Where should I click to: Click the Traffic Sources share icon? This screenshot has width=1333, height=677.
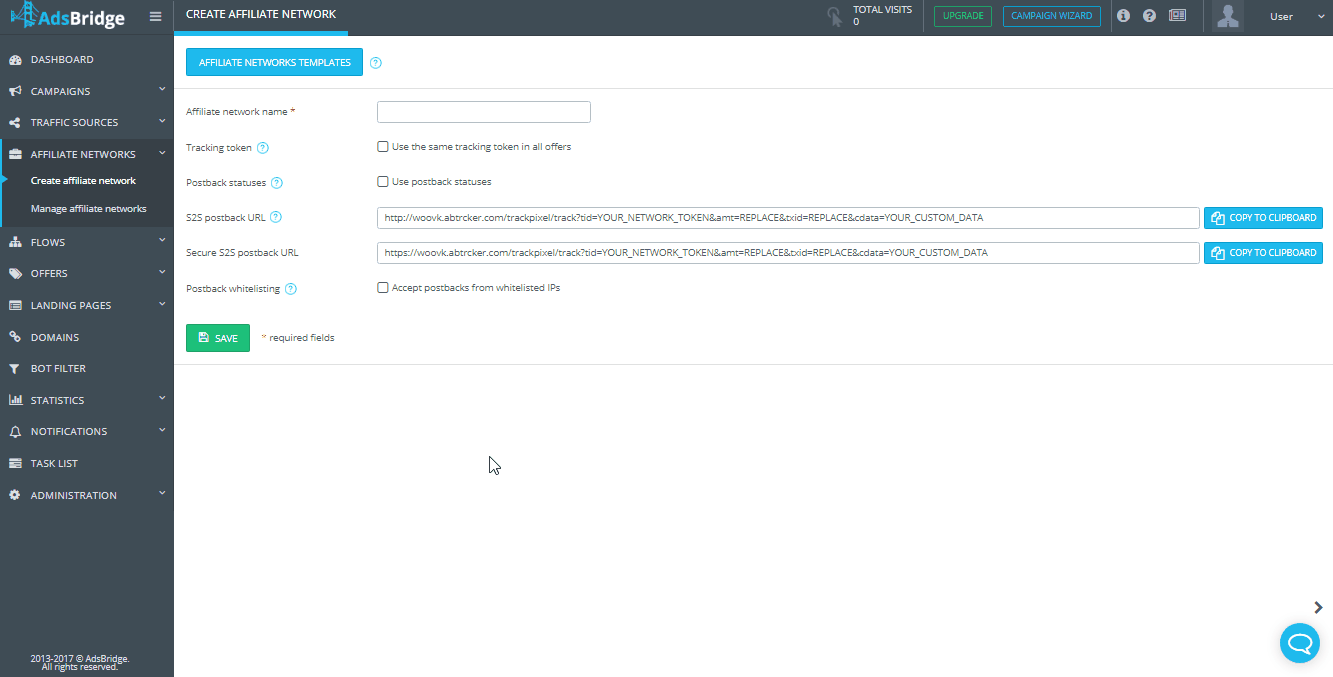coord(15,123)
